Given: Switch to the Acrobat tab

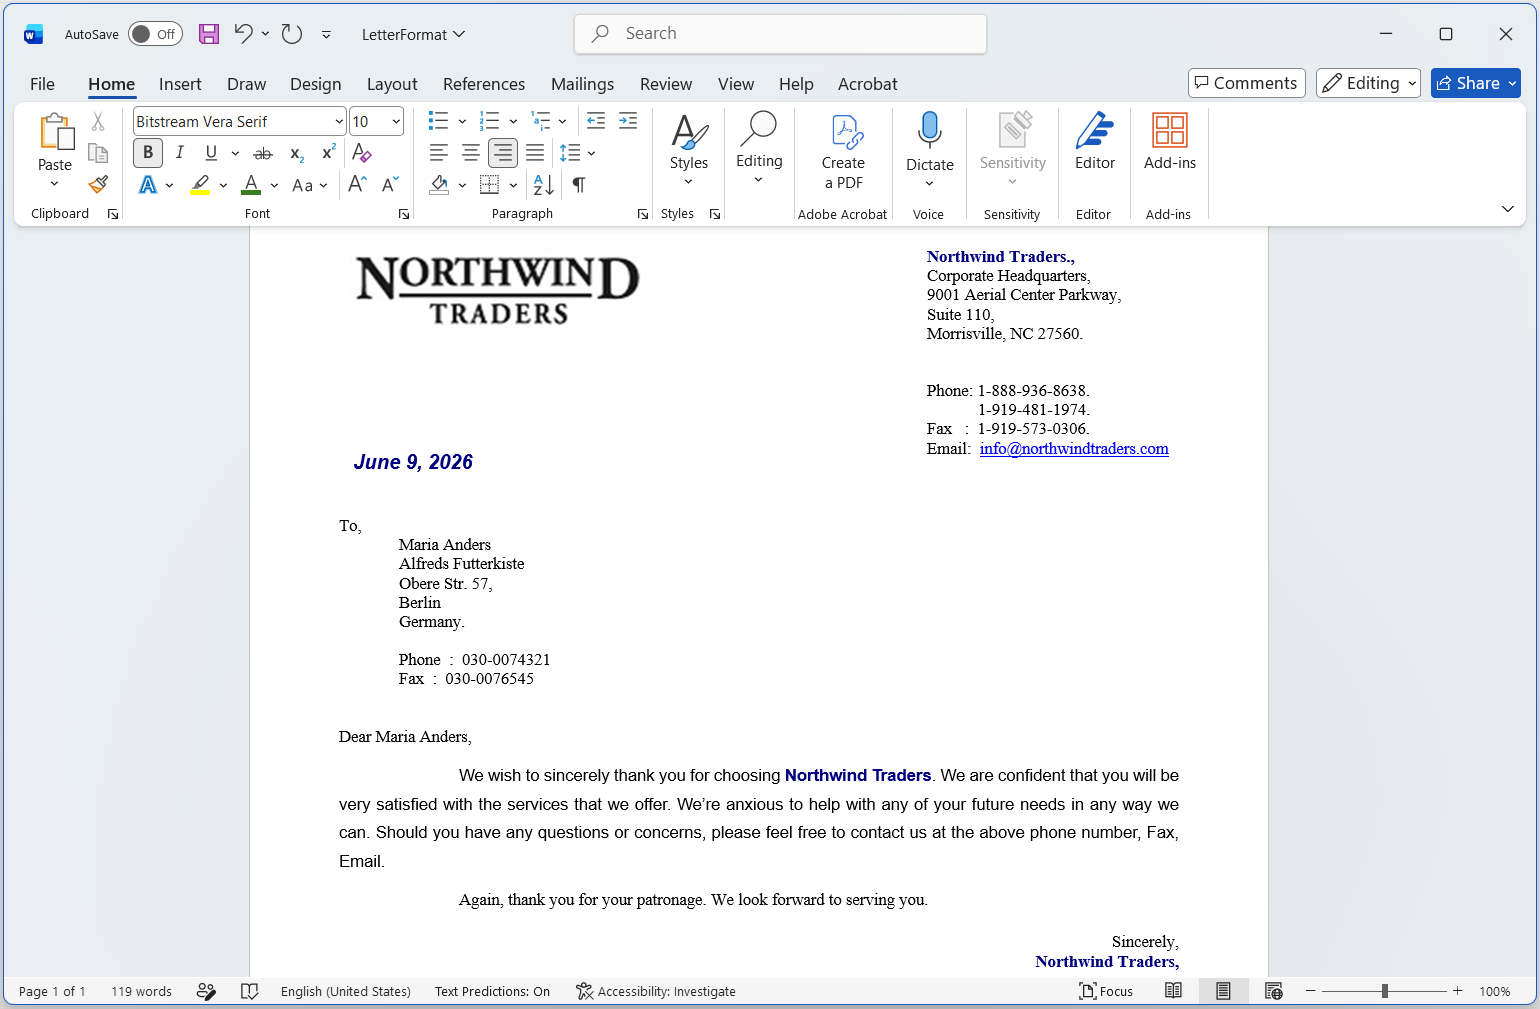Looking at the screenshot, I should [867, 84].
